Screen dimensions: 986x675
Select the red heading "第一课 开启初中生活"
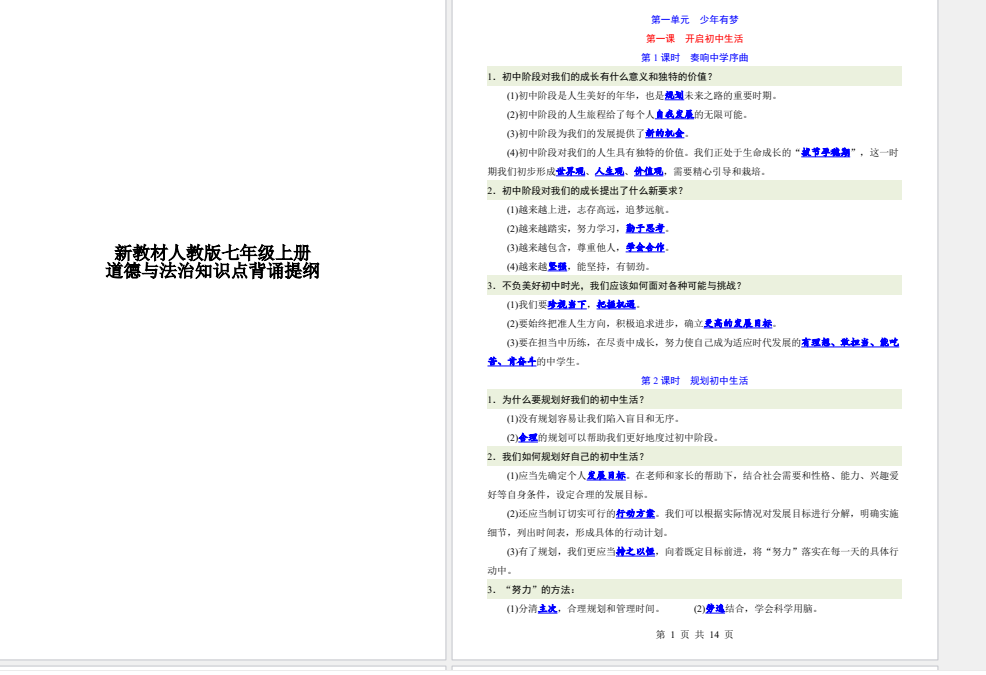(x=694, y=39)
